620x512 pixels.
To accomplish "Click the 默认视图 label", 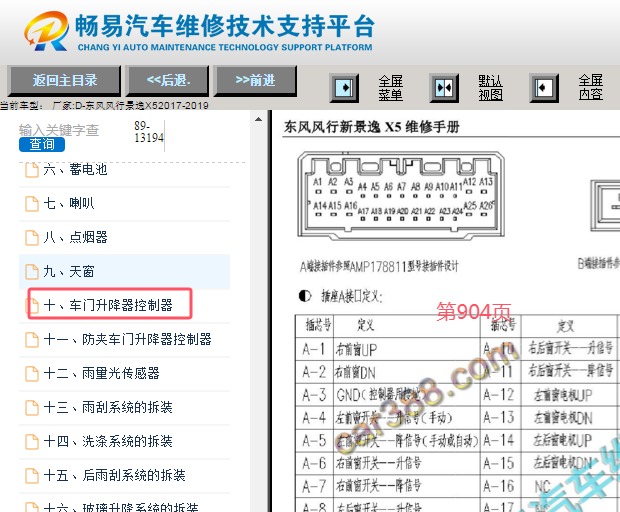I will [490, 88].
